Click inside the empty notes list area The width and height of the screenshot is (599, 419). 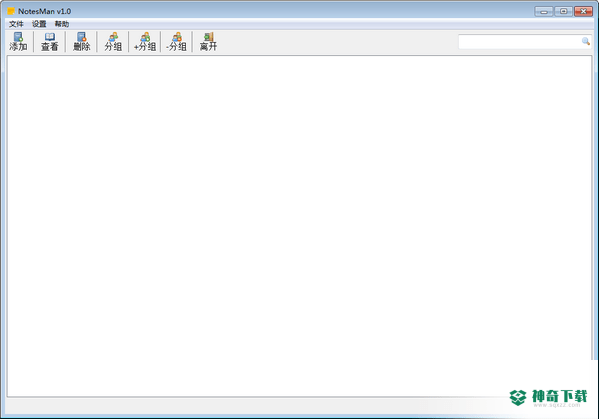point(299,226)
